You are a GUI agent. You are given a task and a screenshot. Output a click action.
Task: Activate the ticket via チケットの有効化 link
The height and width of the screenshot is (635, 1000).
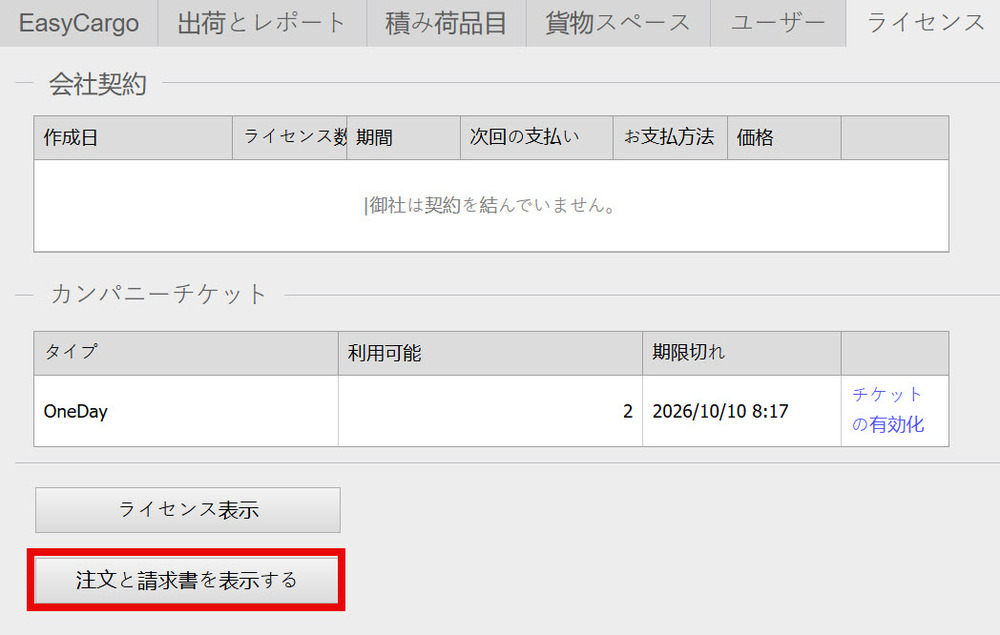point(888,410)
